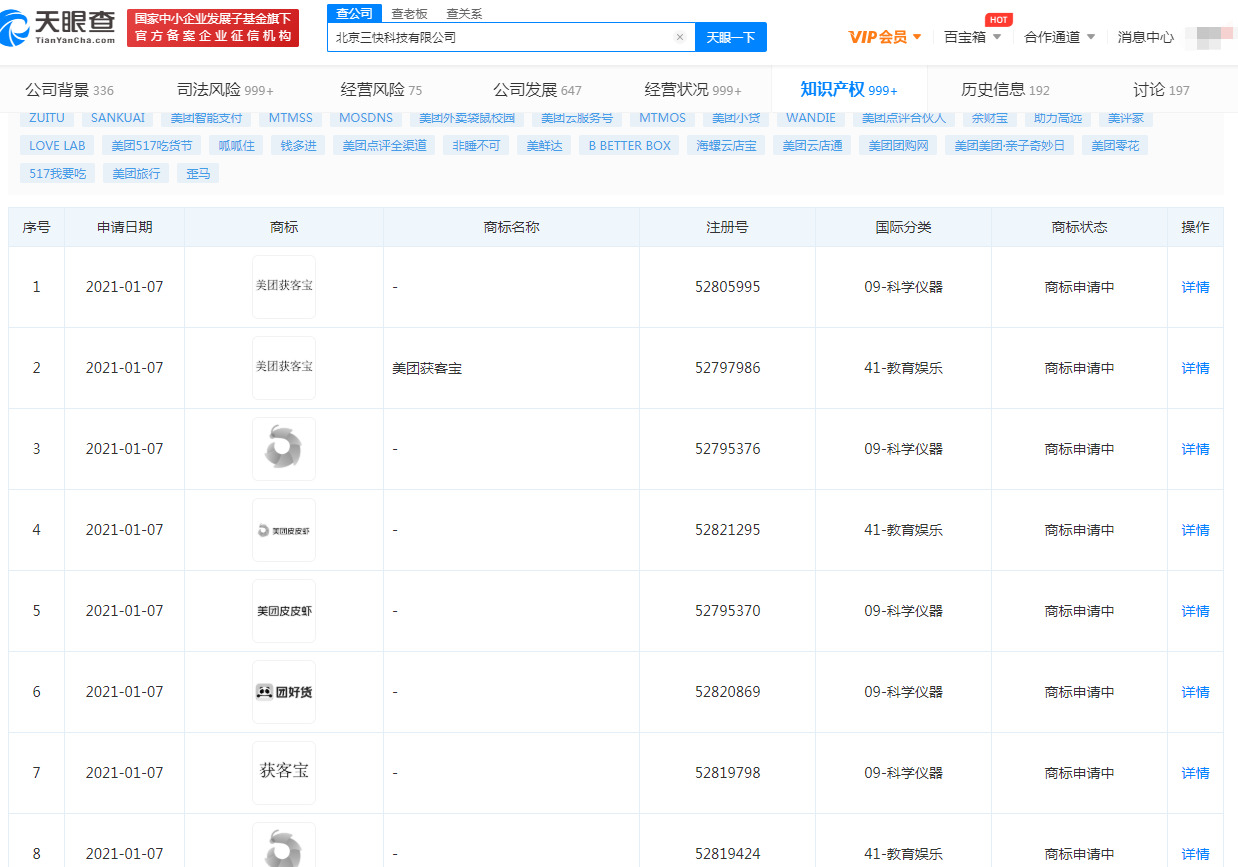Viewport: 1238px width, 867px height.
Task: Select the 美团云店通 trademark tag
Action: pos(812,145)
